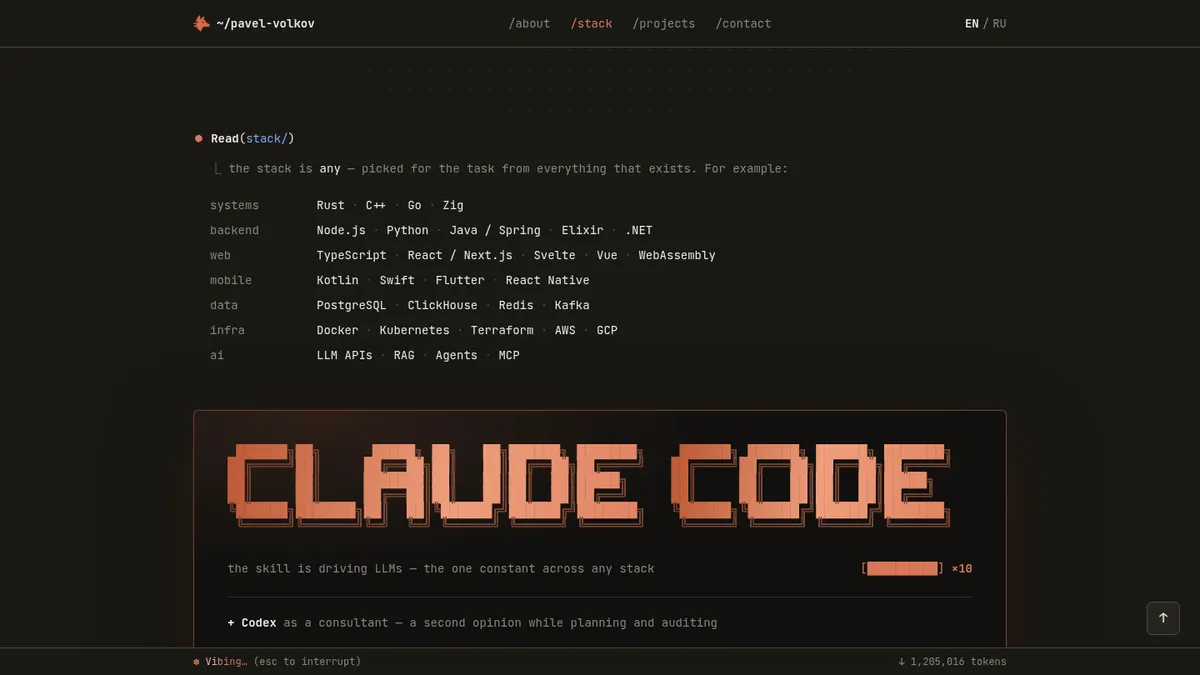Select the /stack nav item
This screenshot has height=675, width=1200.
[591, 23]
